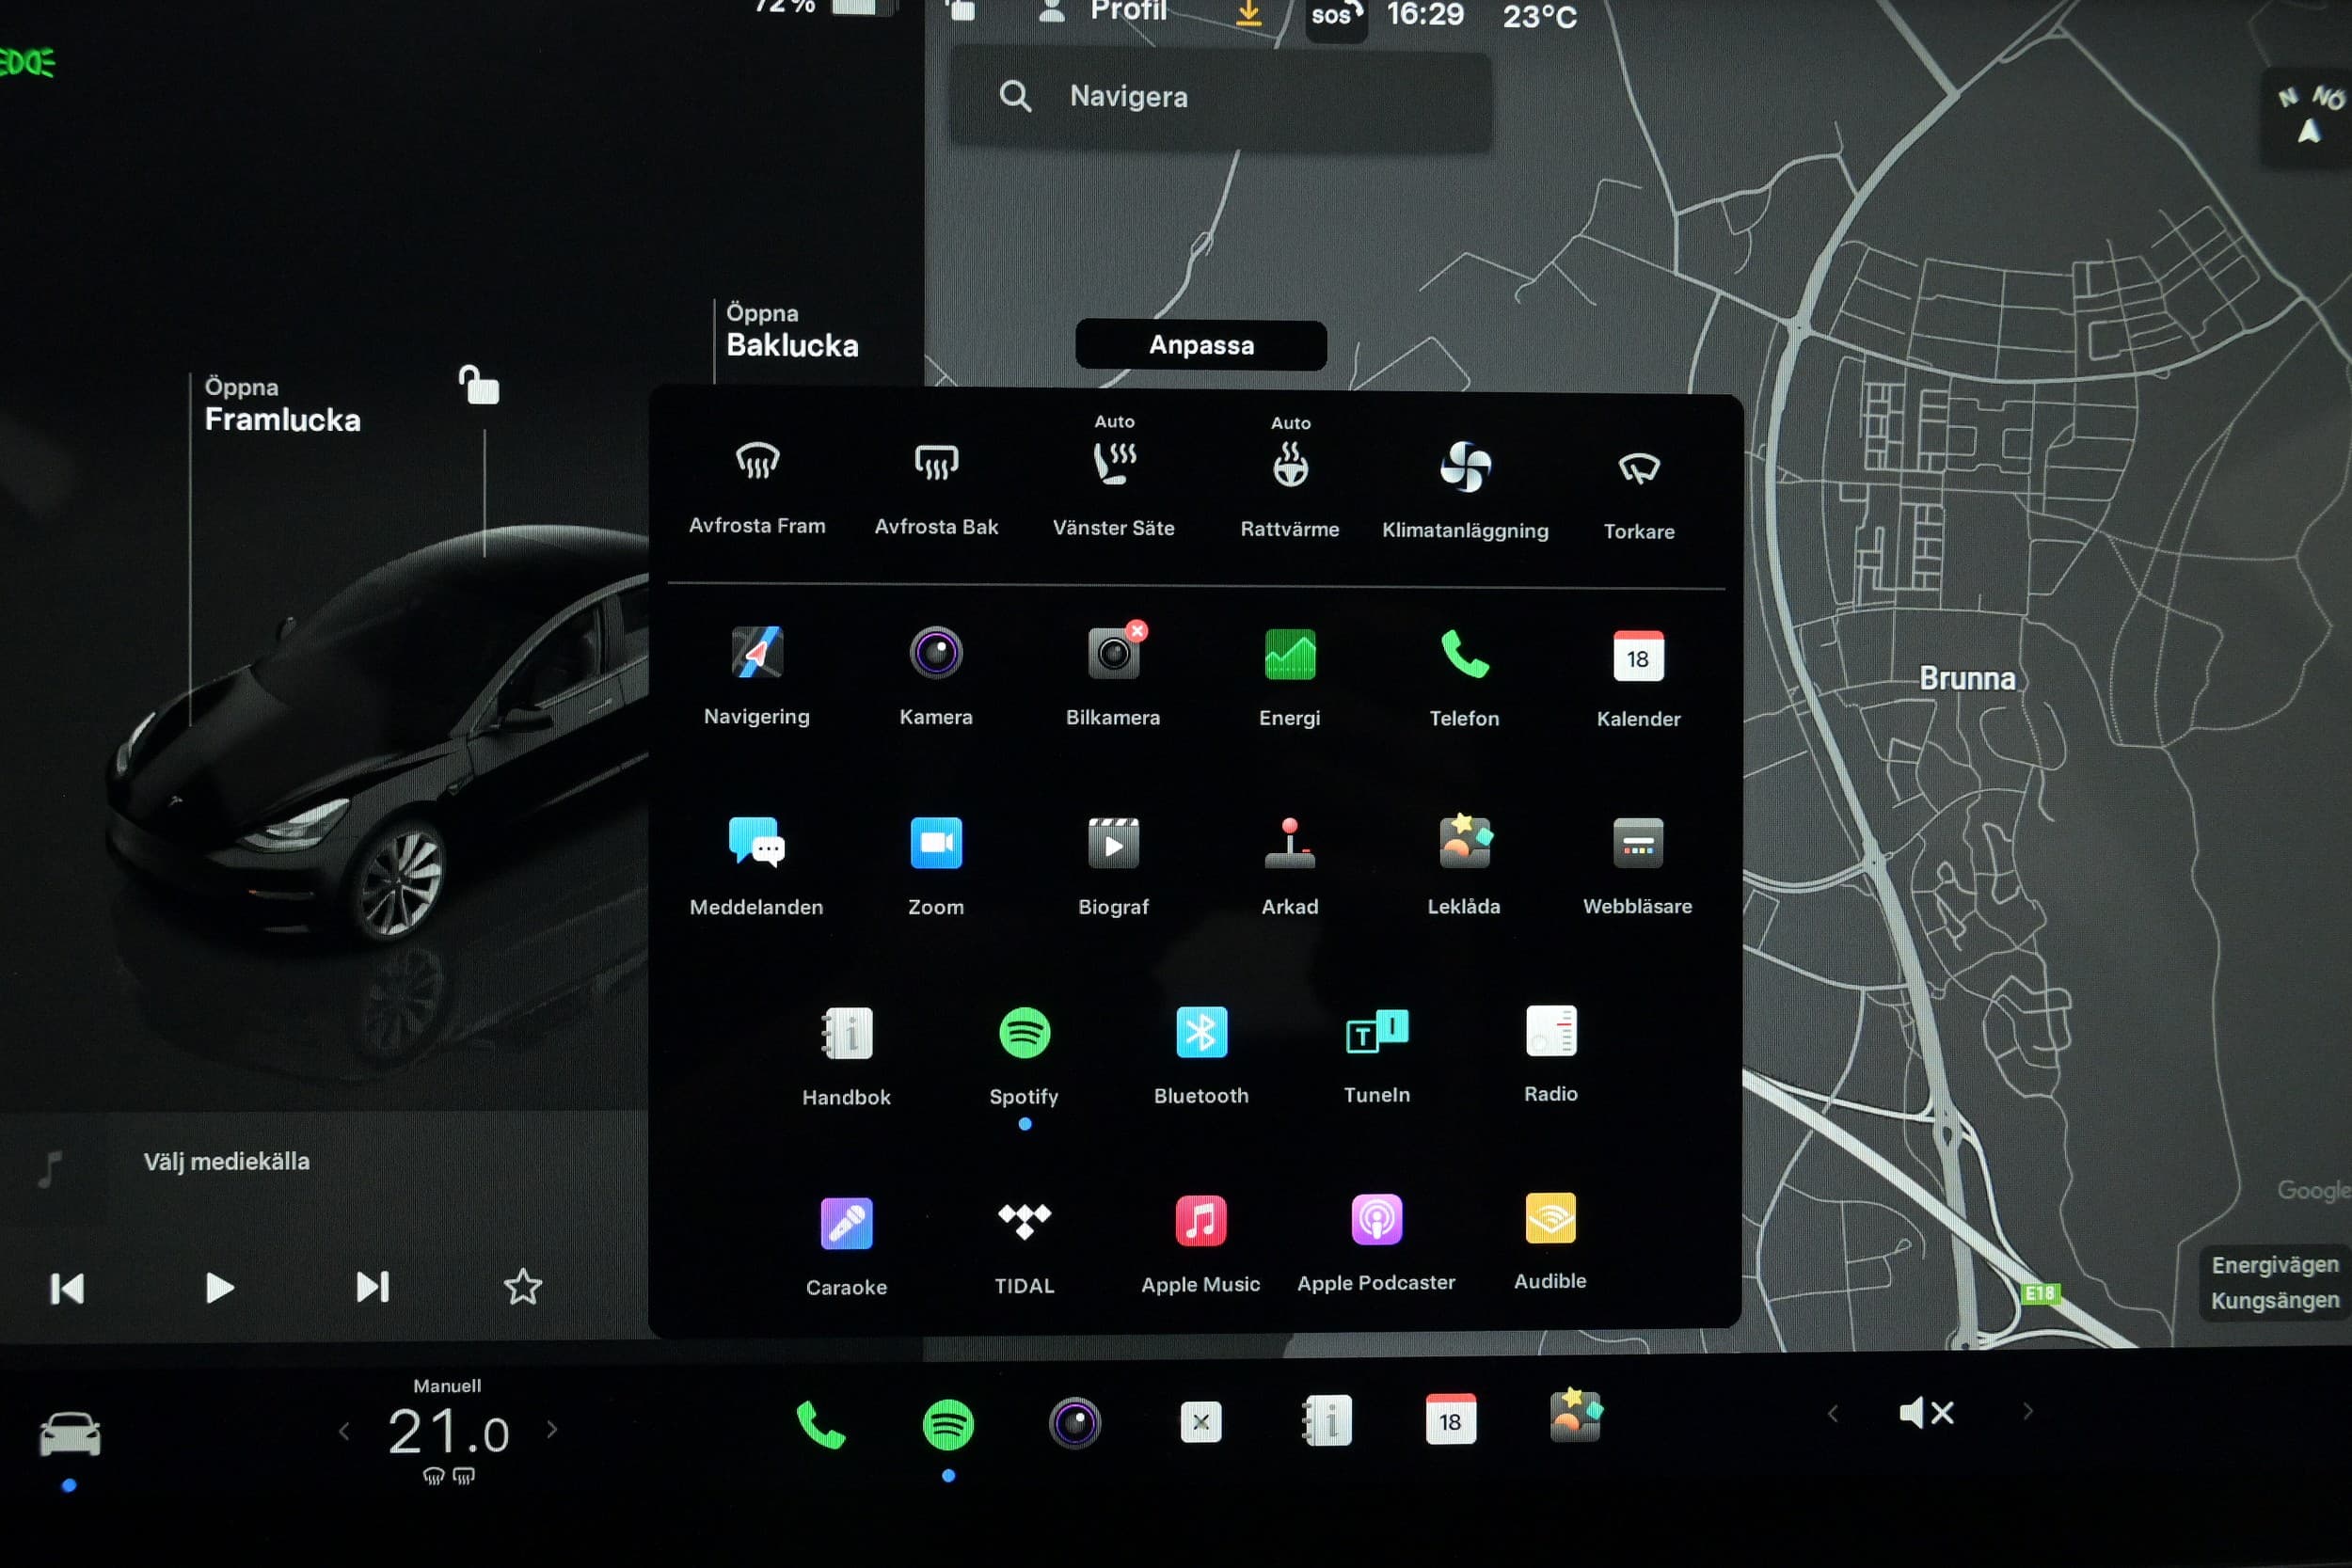The height and width of the screenshot is (1568, 2352).
Task: Click the Anpassa customize button
Action: tap(1201, 345)
